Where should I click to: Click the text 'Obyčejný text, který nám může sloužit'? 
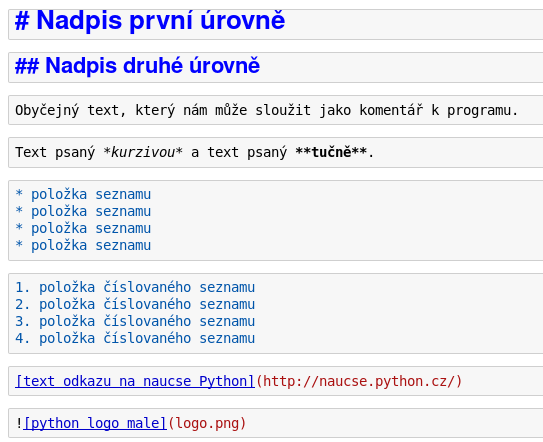click(x=163, y=110)
